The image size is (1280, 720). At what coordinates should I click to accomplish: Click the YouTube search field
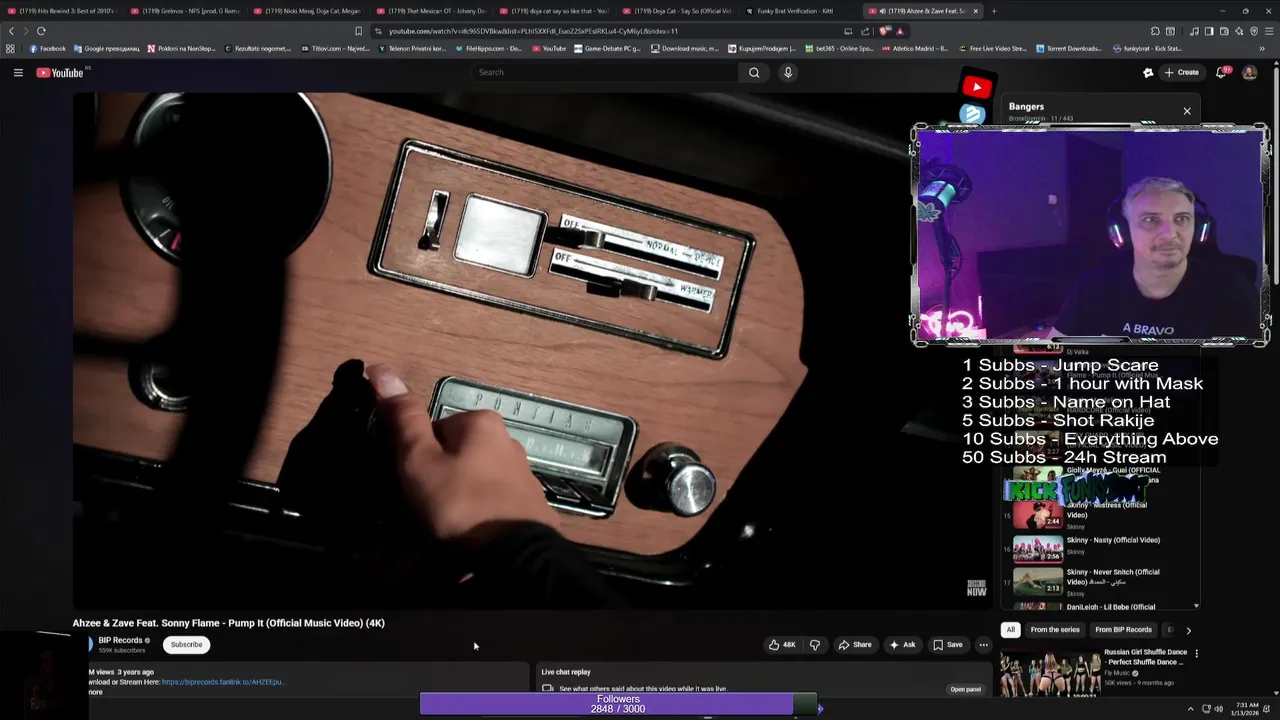tap(606, 72)
